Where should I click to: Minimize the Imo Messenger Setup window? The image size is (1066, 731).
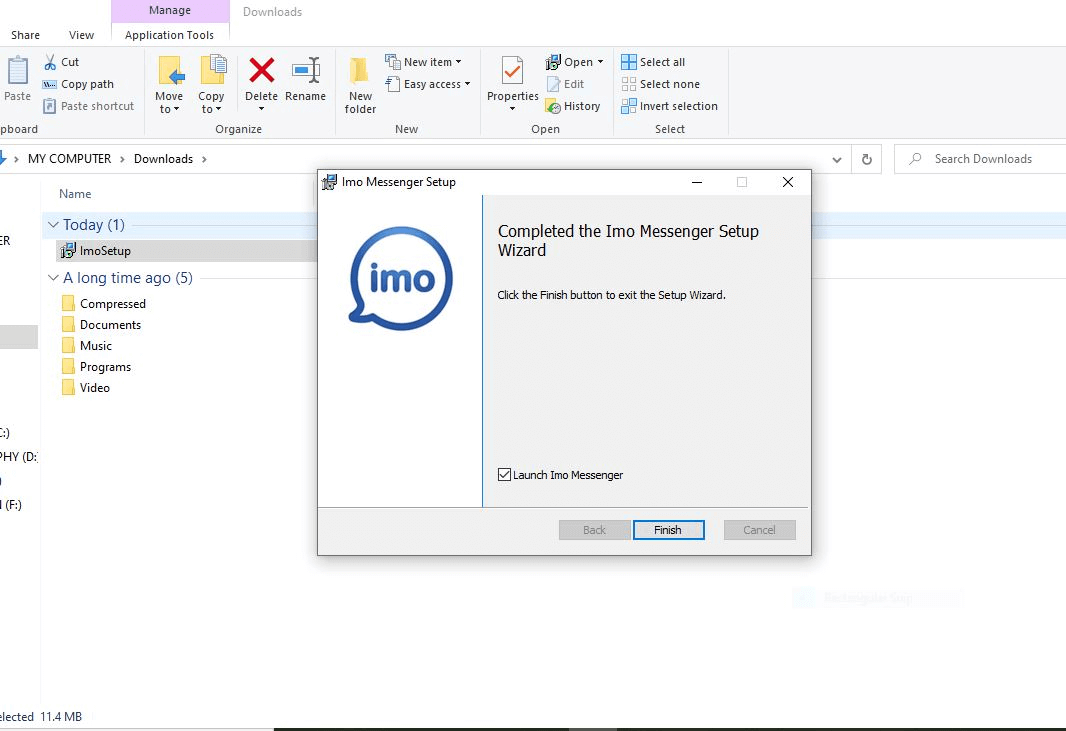(x=697, y=182)
